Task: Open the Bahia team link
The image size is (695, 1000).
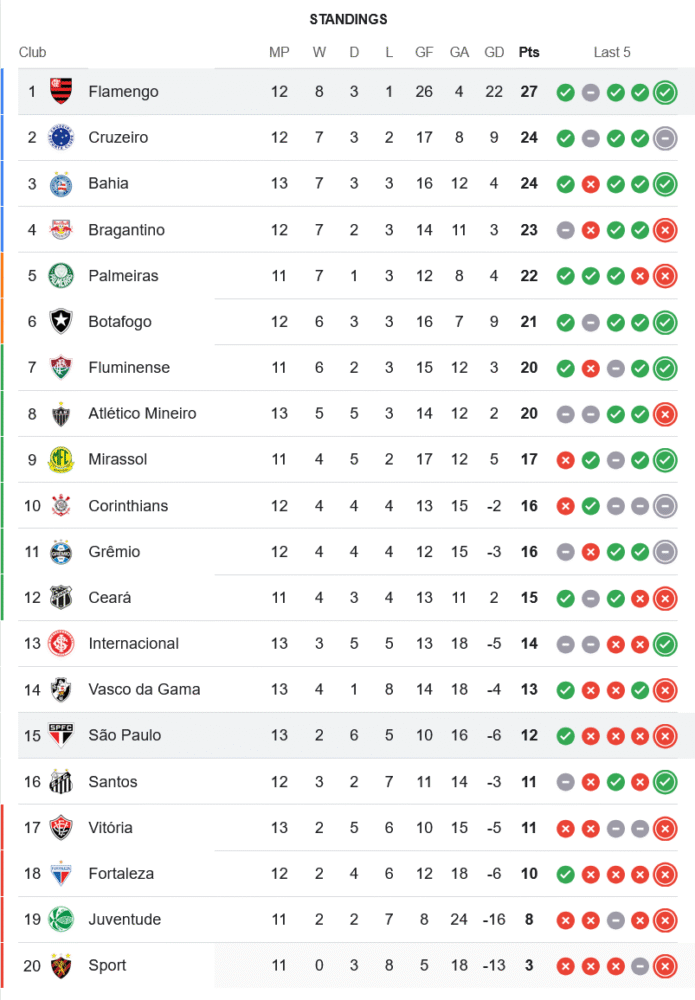Action: [108, 184]
